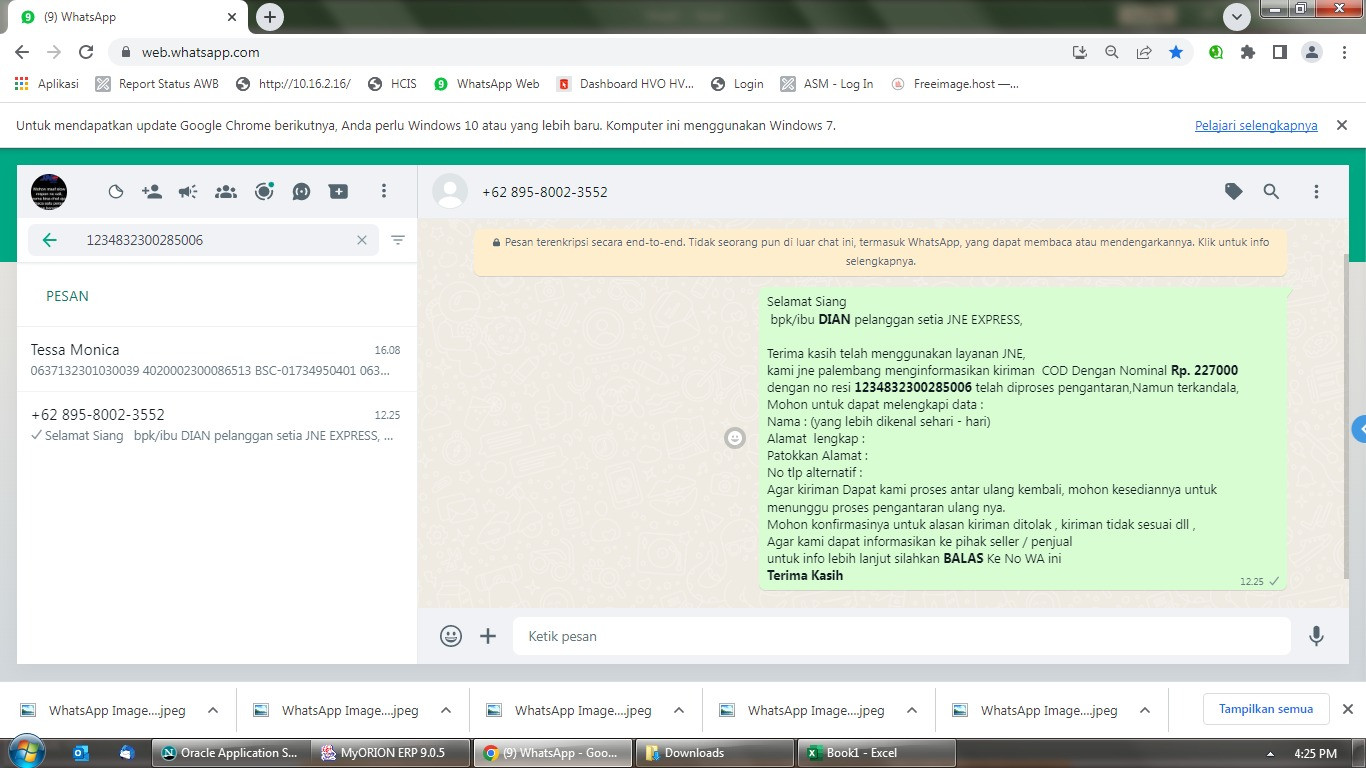
Task: Open Chrome three-dot menu
Action: tap(1344, 52)
